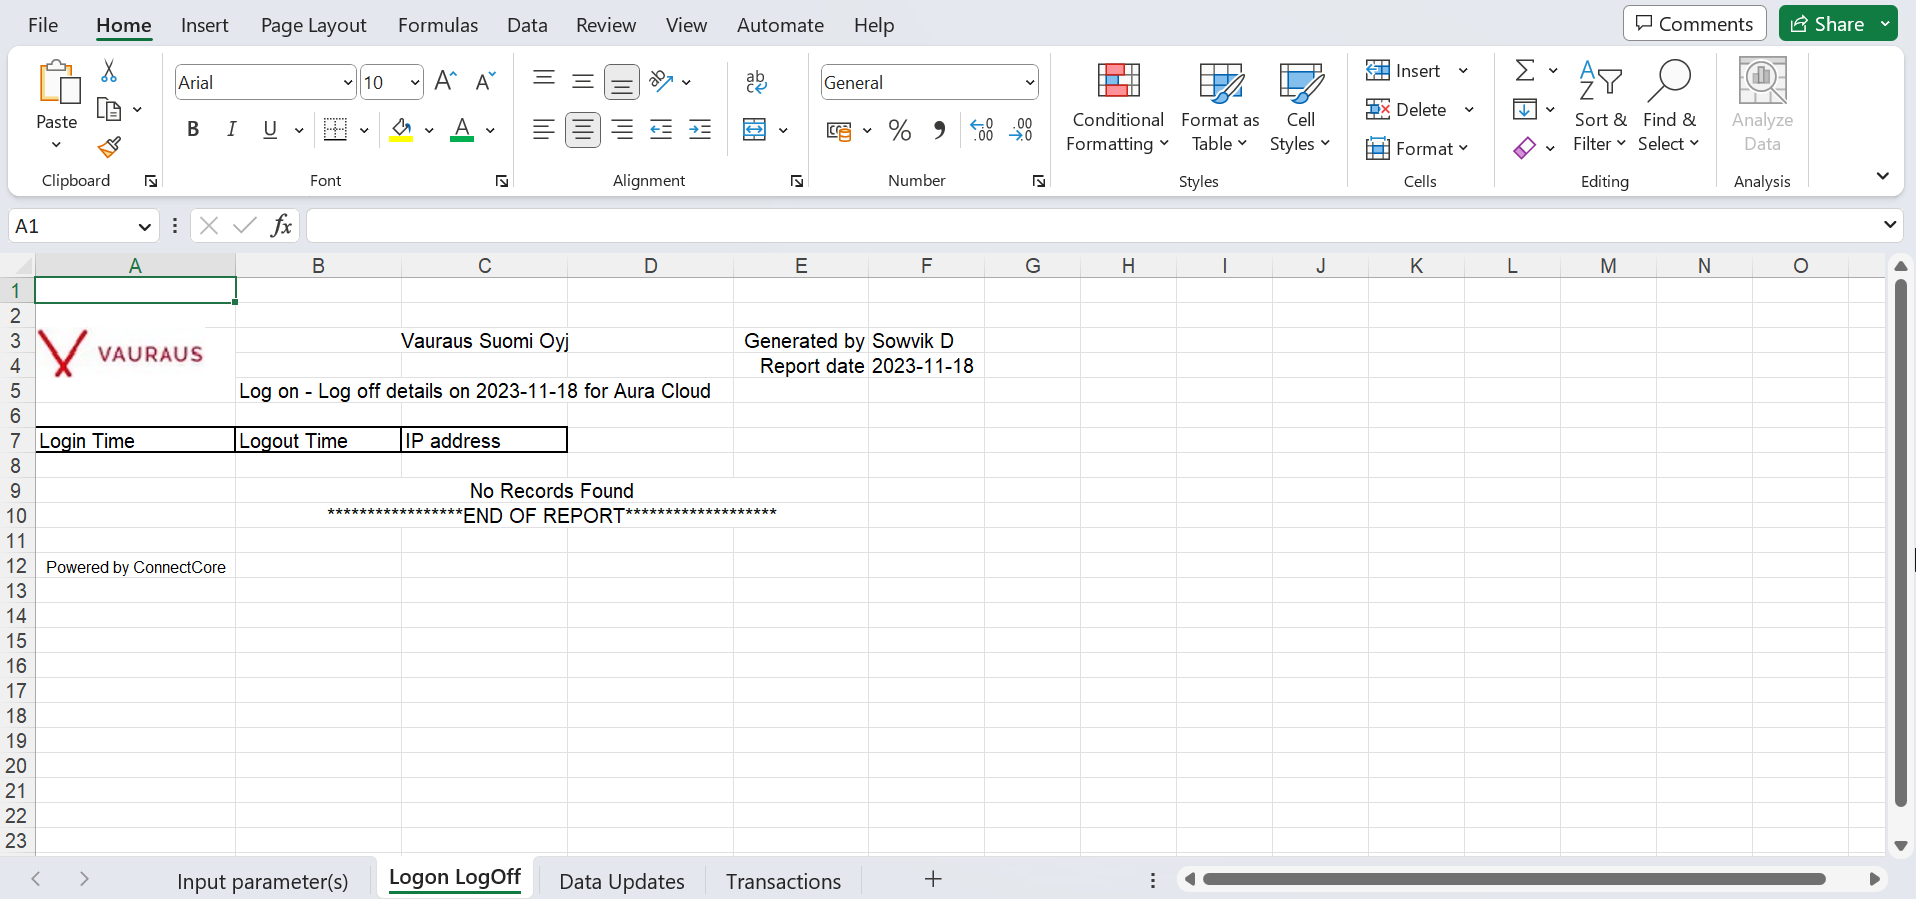Image resolution: width=1916 pixels, height=899 pixels.
Task: Apply the yellow Fill Color swatch
Action: click(402, 130)
